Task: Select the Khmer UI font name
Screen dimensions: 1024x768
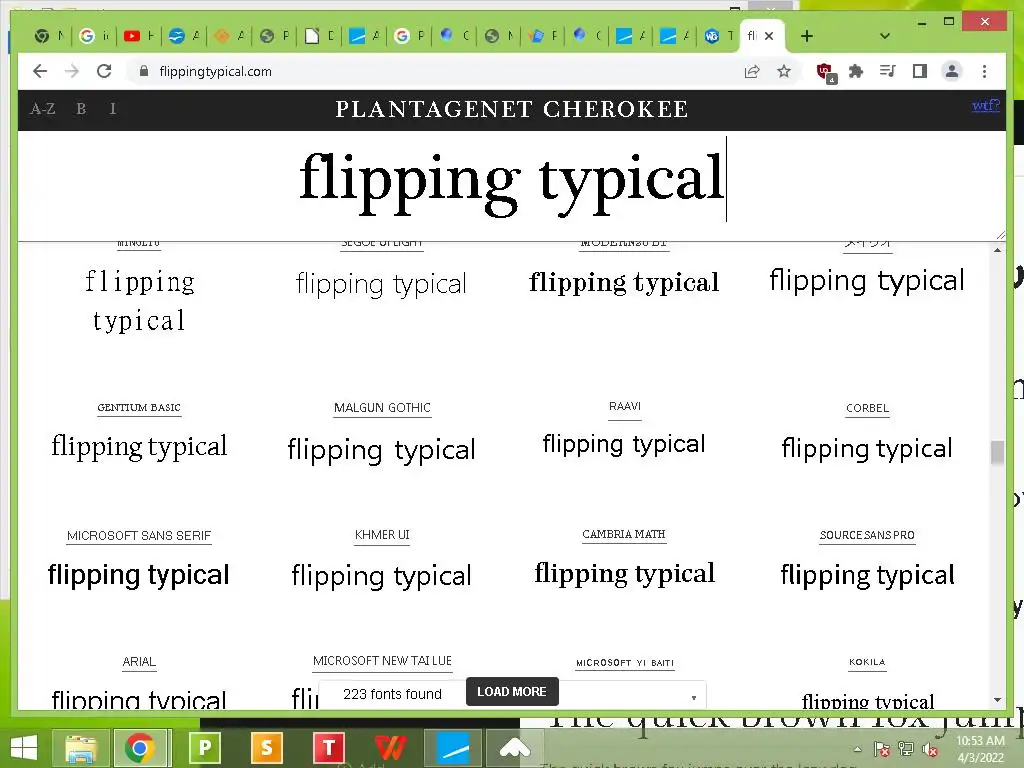Action: pyautogui.click(x=382, y=535)
